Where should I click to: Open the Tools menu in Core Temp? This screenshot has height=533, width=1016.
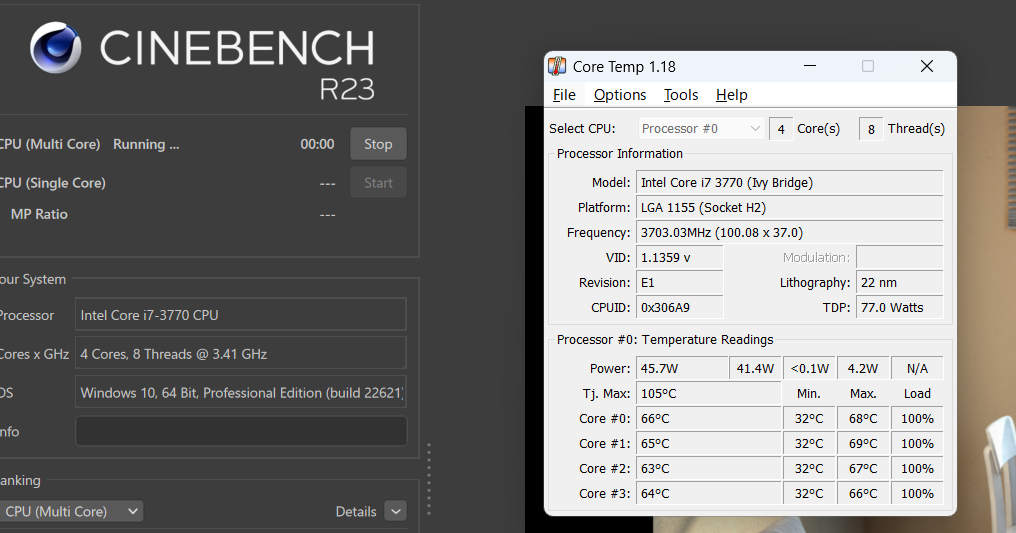pyautogui.click(x=681, y=95)
